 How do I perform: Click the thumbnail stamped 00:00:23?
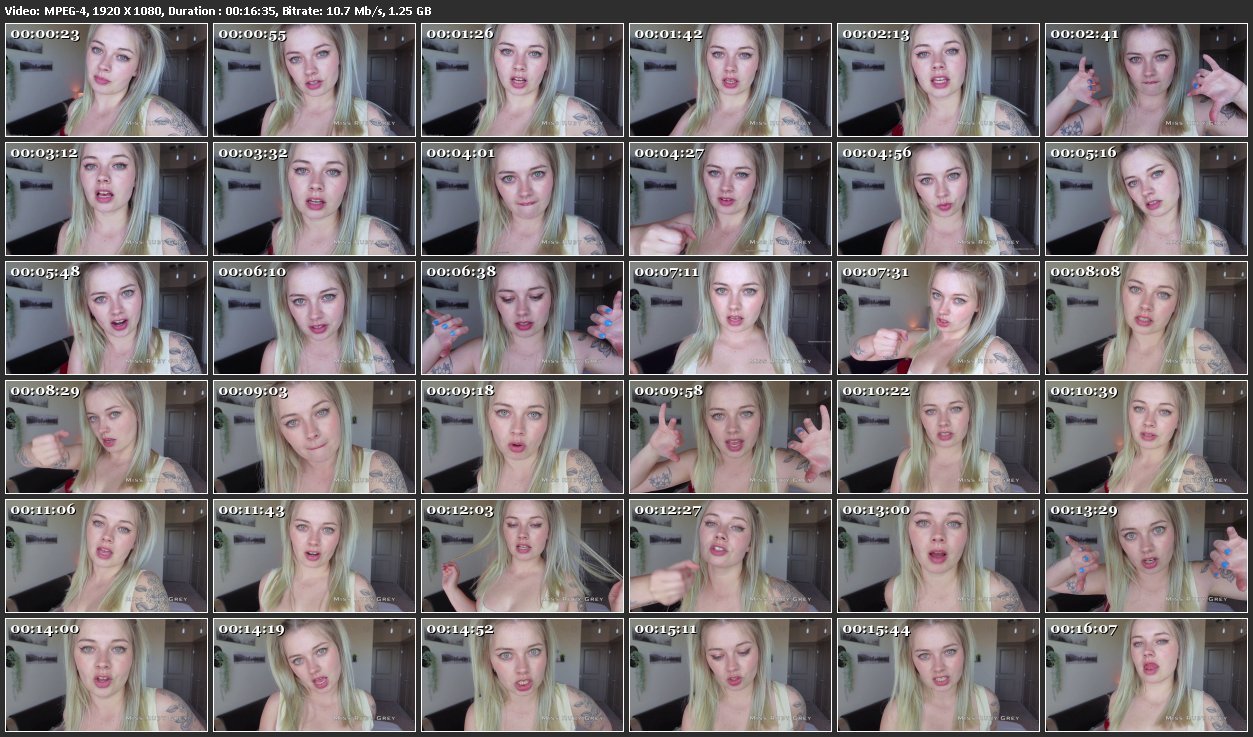click(106, 80)
